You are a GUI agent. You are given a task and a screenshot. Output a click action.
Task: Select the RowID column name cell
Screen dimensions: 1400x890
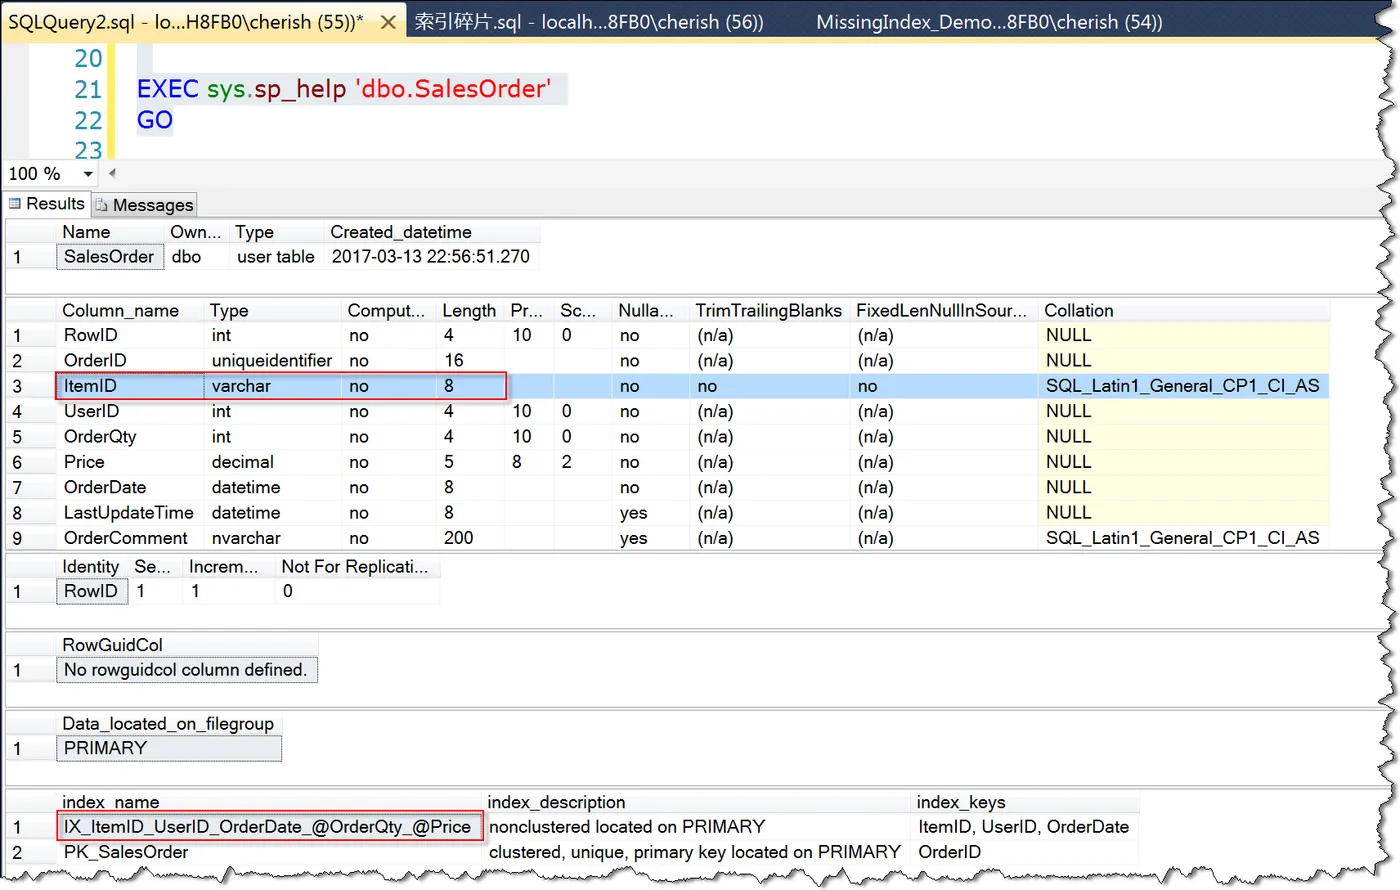pyautogui.click(x=130, y=336)
